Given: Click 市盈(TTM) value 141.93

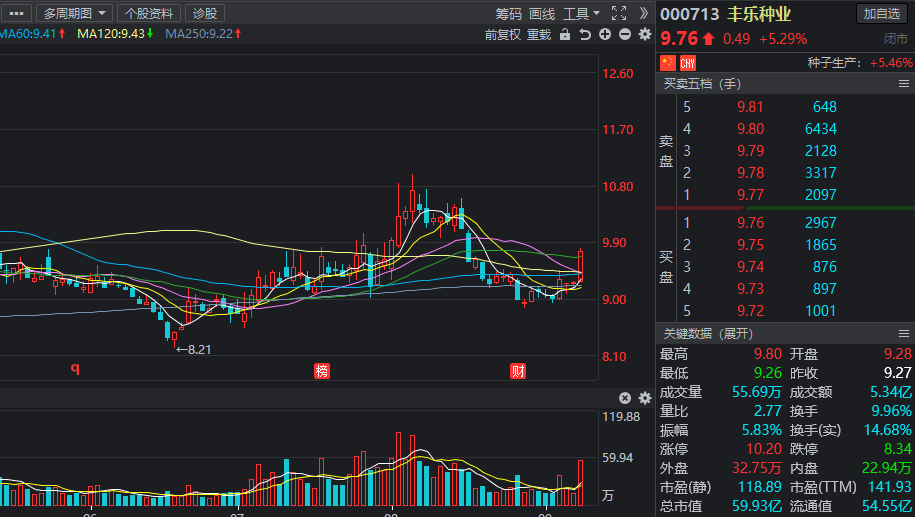Looking at the screenshot, I should pos(889,487).
